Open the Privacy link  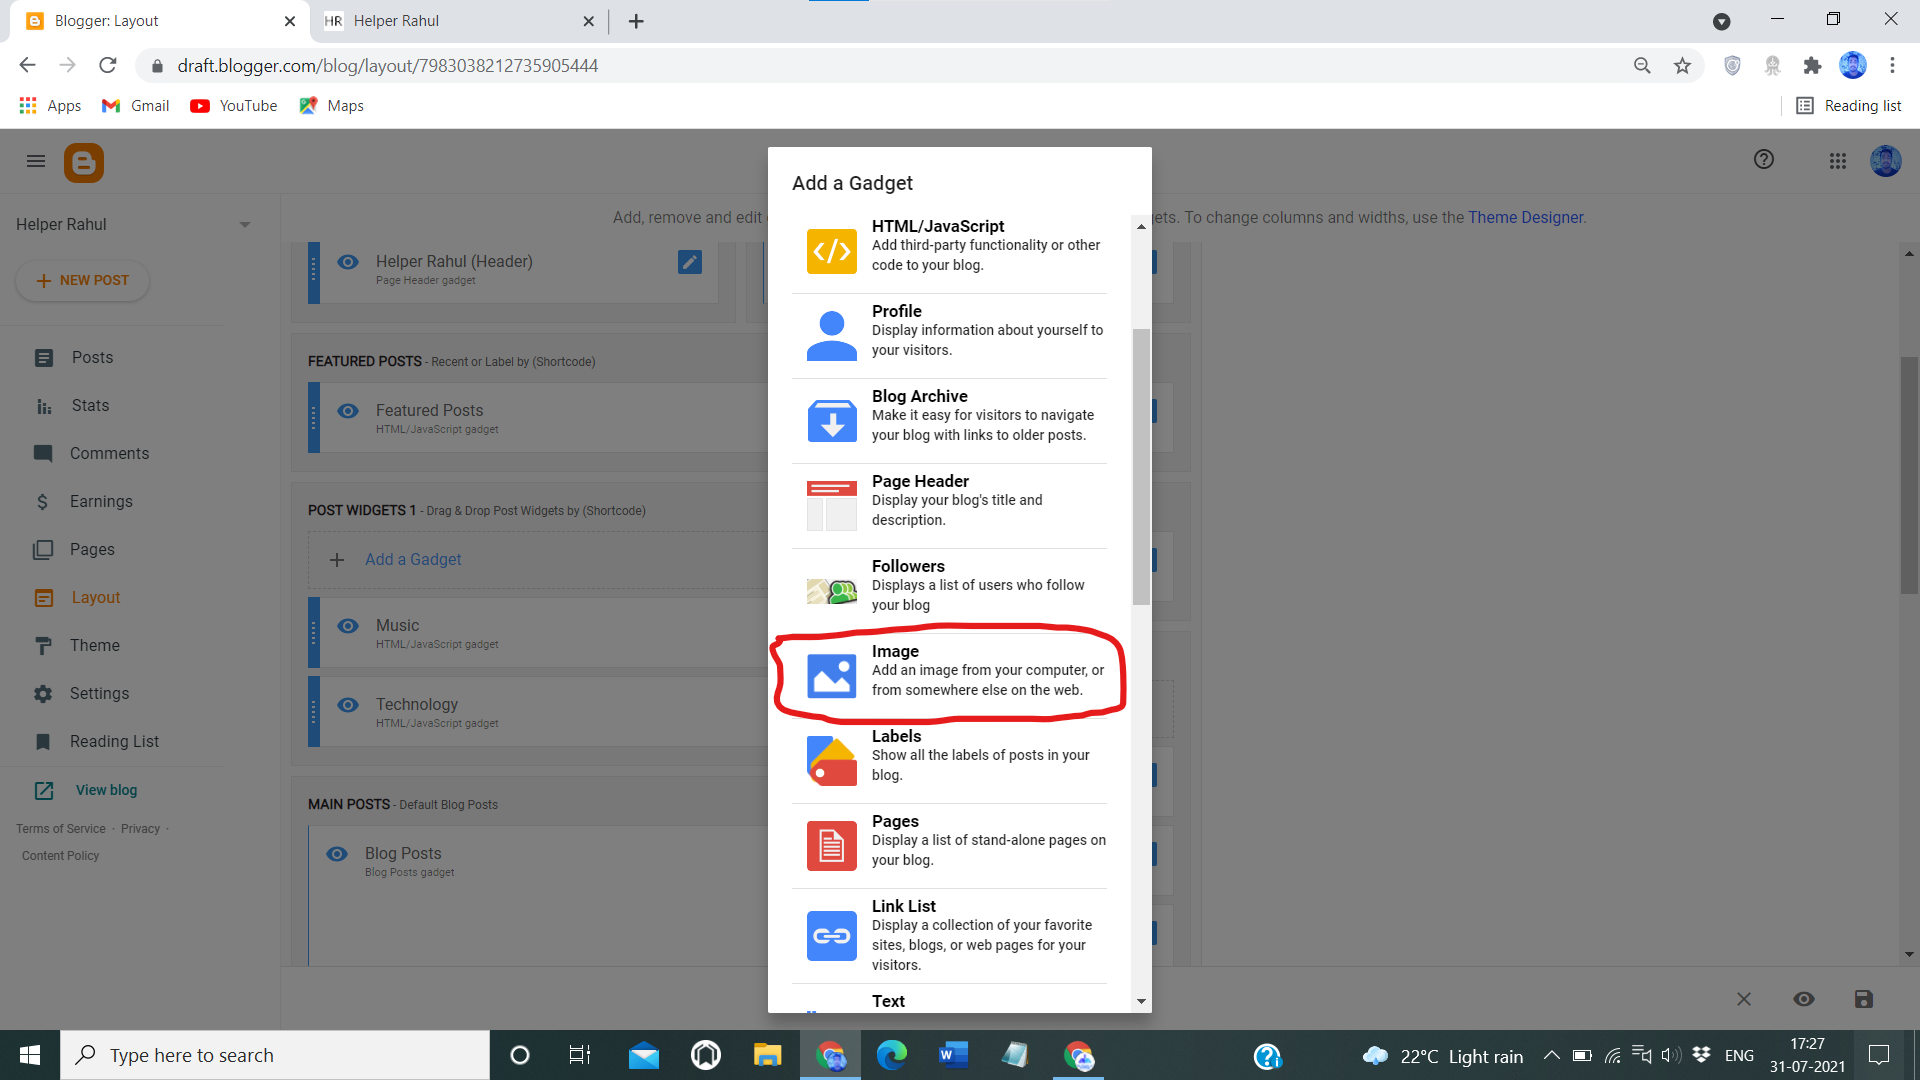tap(140, 829)
